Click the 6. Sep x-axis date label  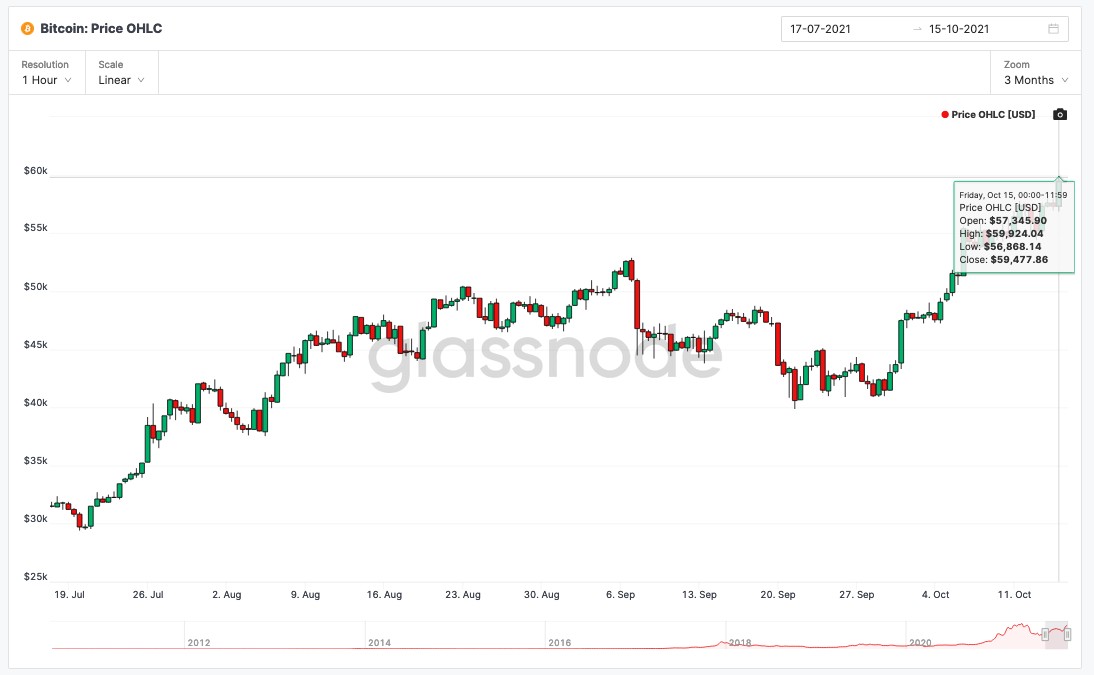(620, 595)
